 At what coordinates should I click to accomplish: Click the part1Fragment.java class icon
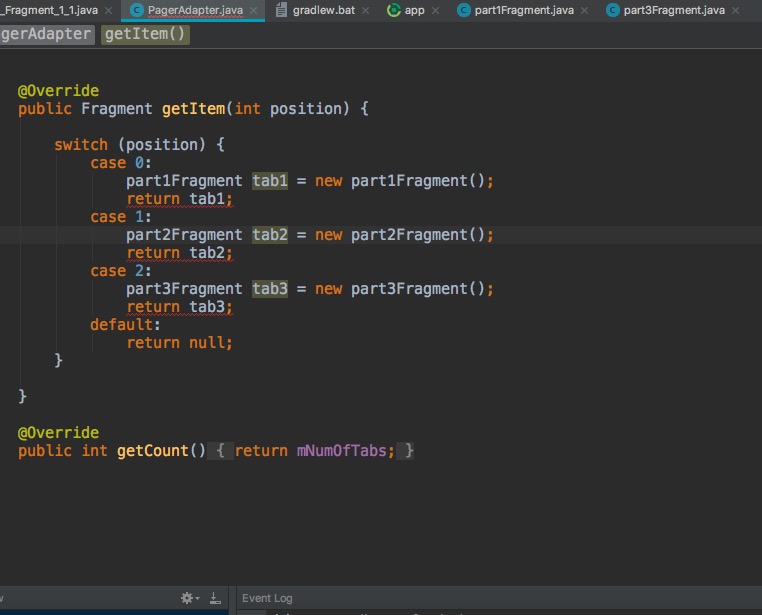point(464,10)
